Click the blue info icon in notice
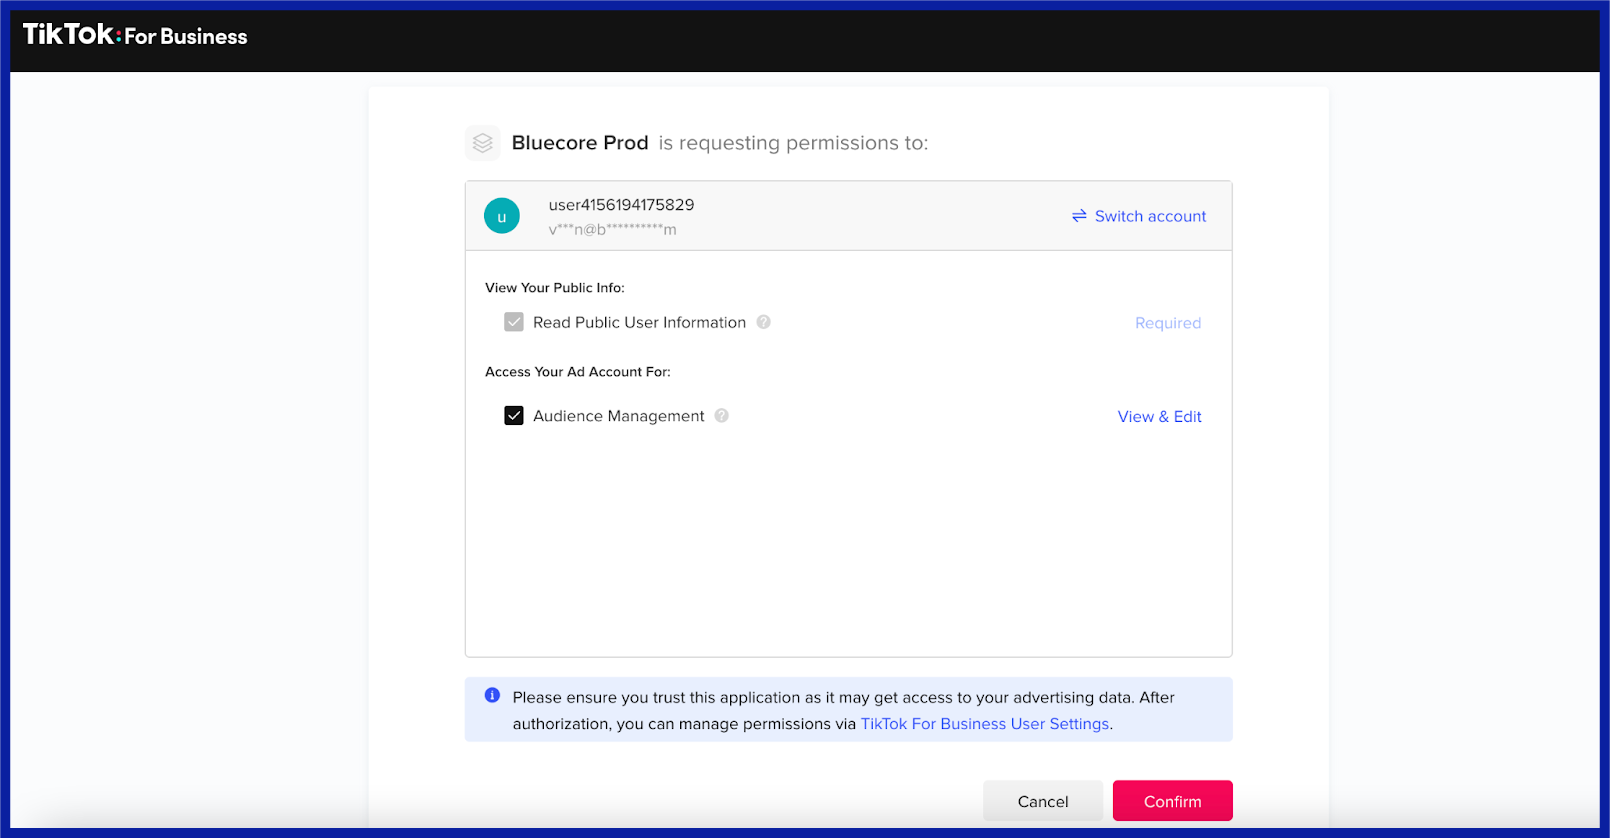This screenshot has height=839, width=1610. (x=492, y=695)
